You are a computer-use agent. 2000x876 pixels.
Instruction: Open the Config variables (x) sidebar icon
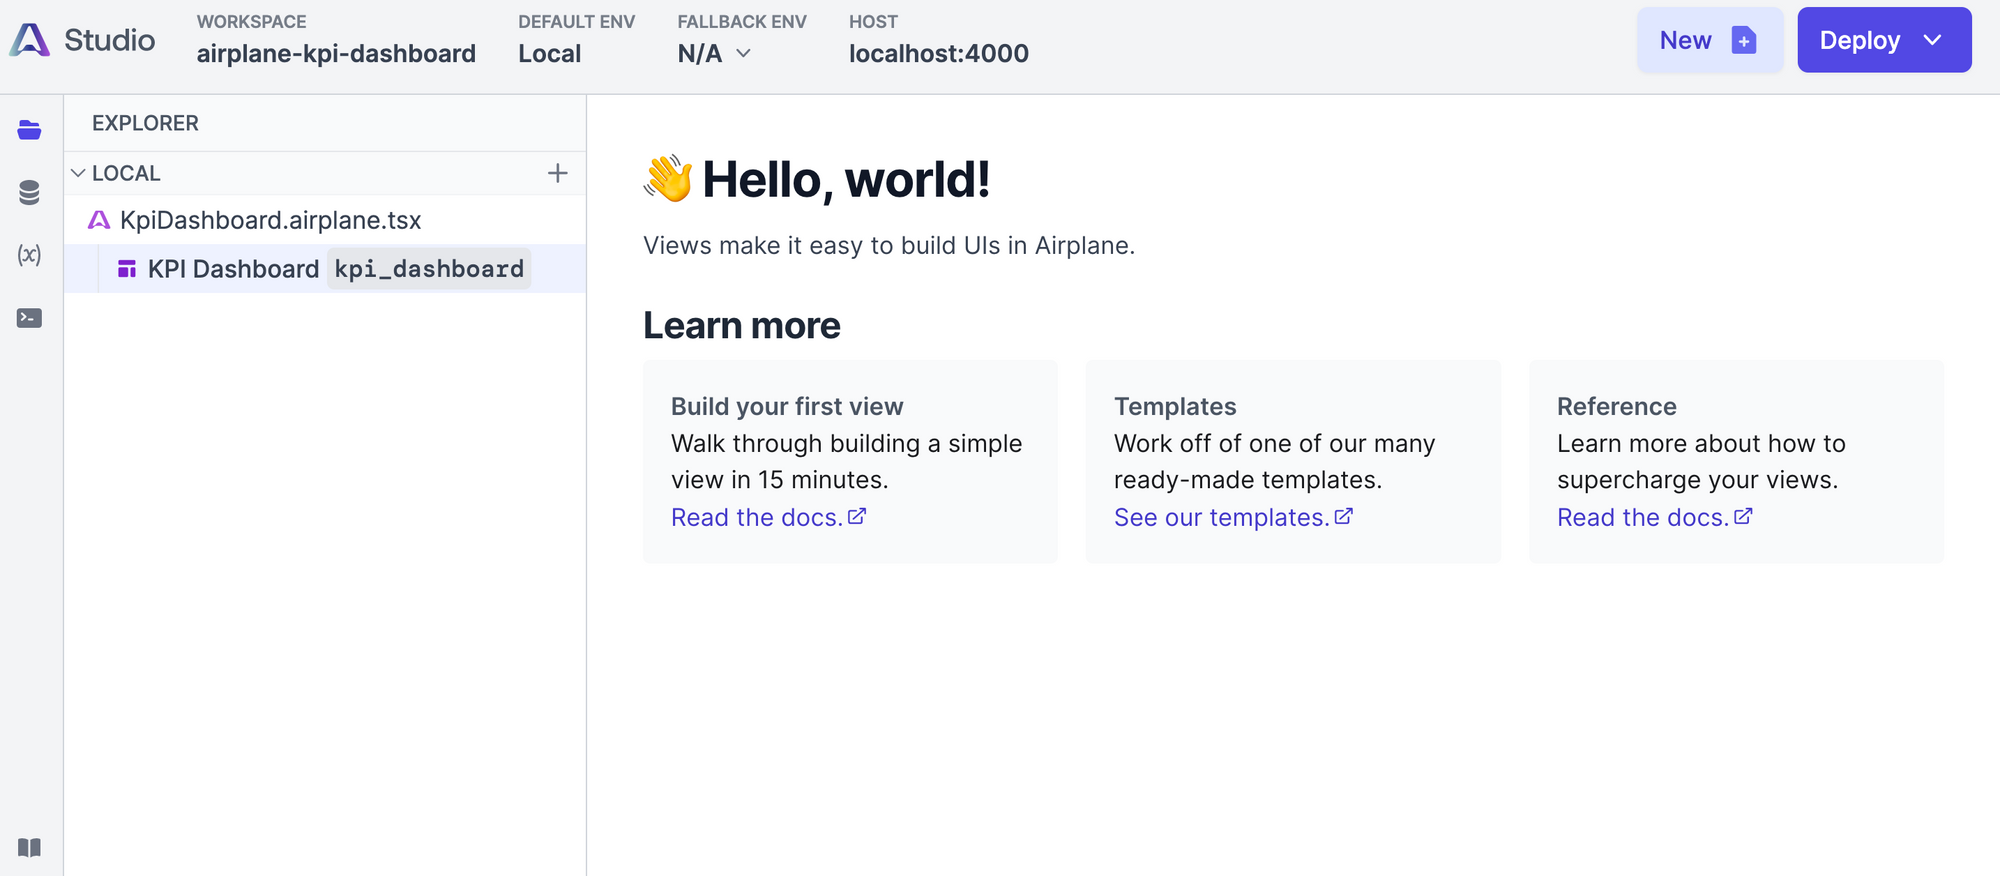(29, 255)
